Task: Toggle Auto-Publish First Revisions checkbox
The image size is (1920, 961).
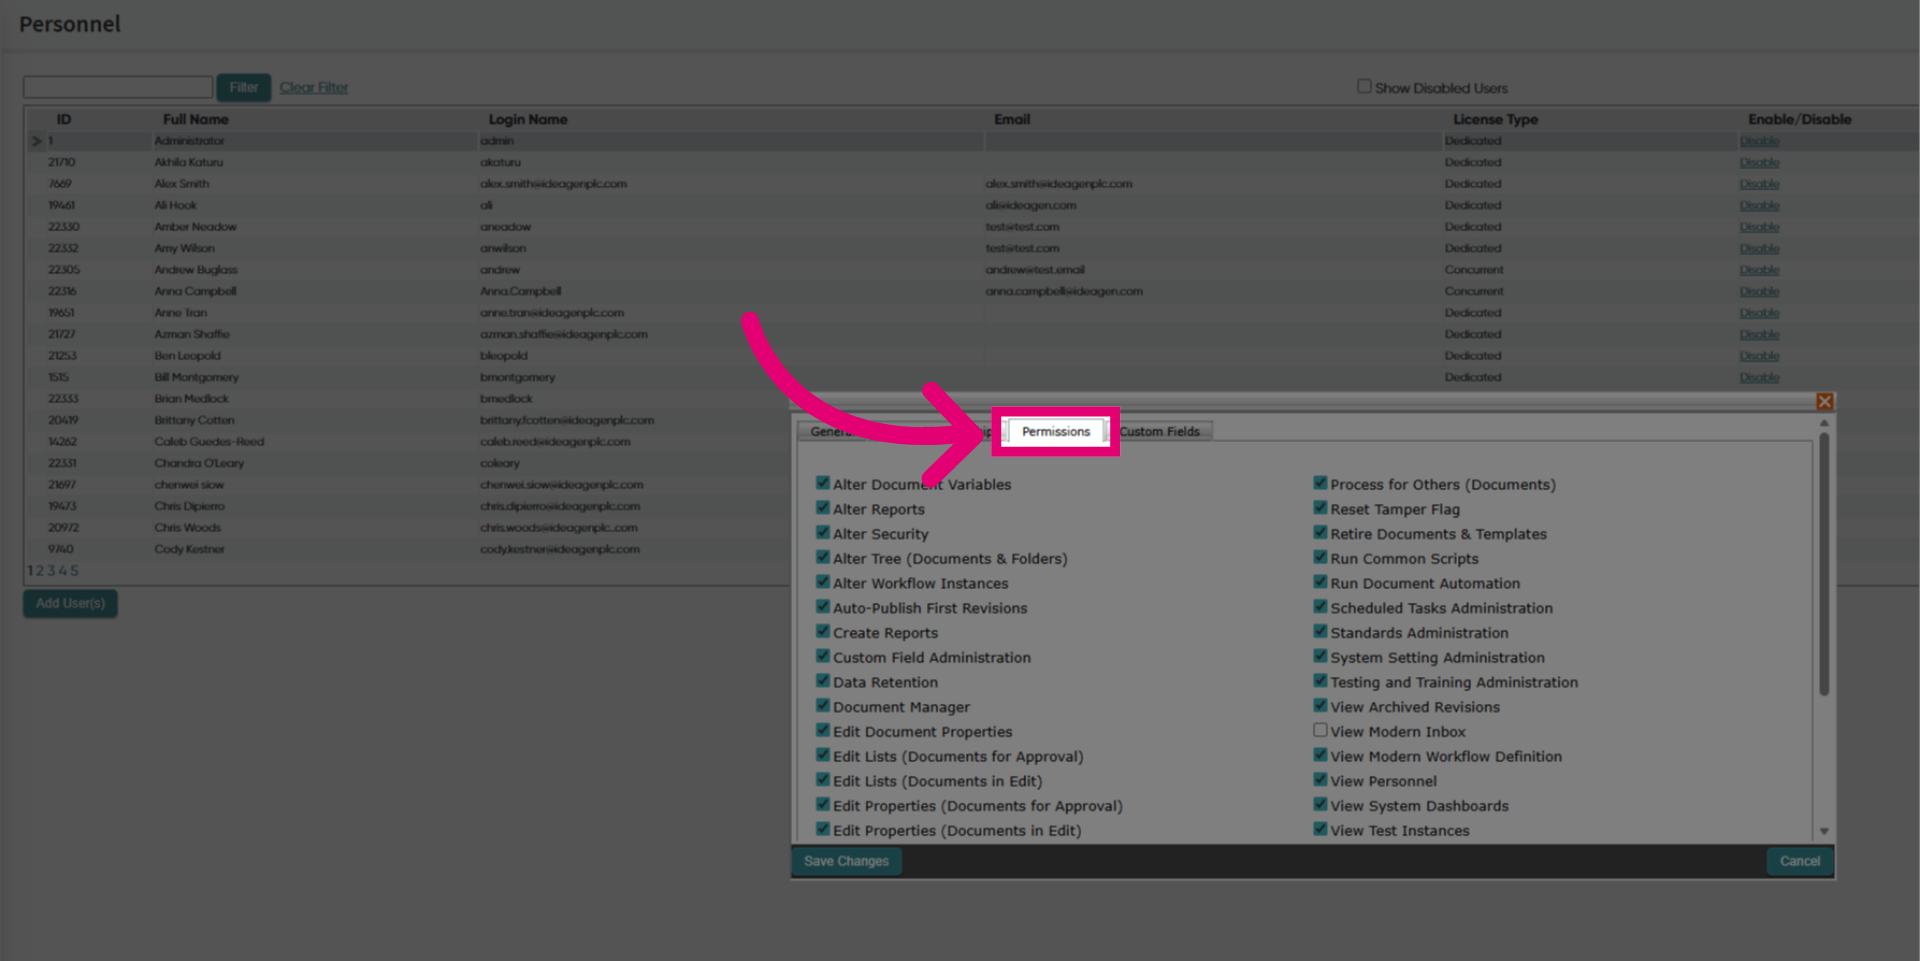Action: [x=822, y=607]
